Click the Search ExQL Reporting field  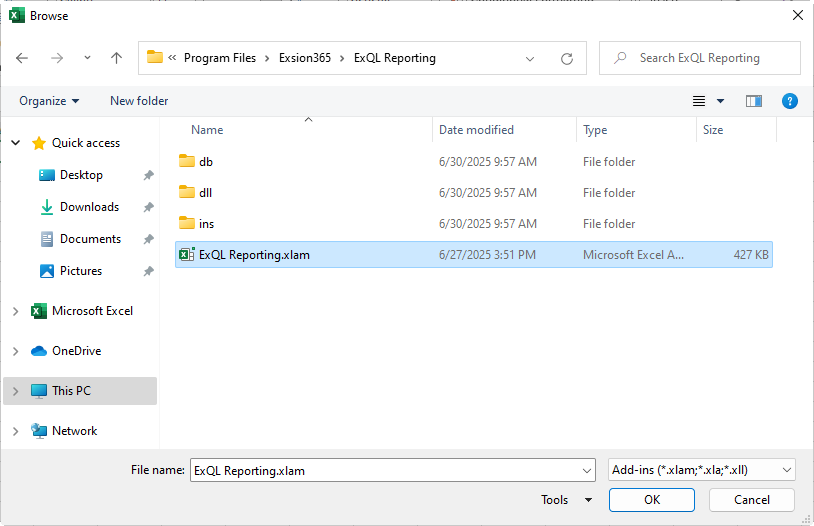pos(699,58)
